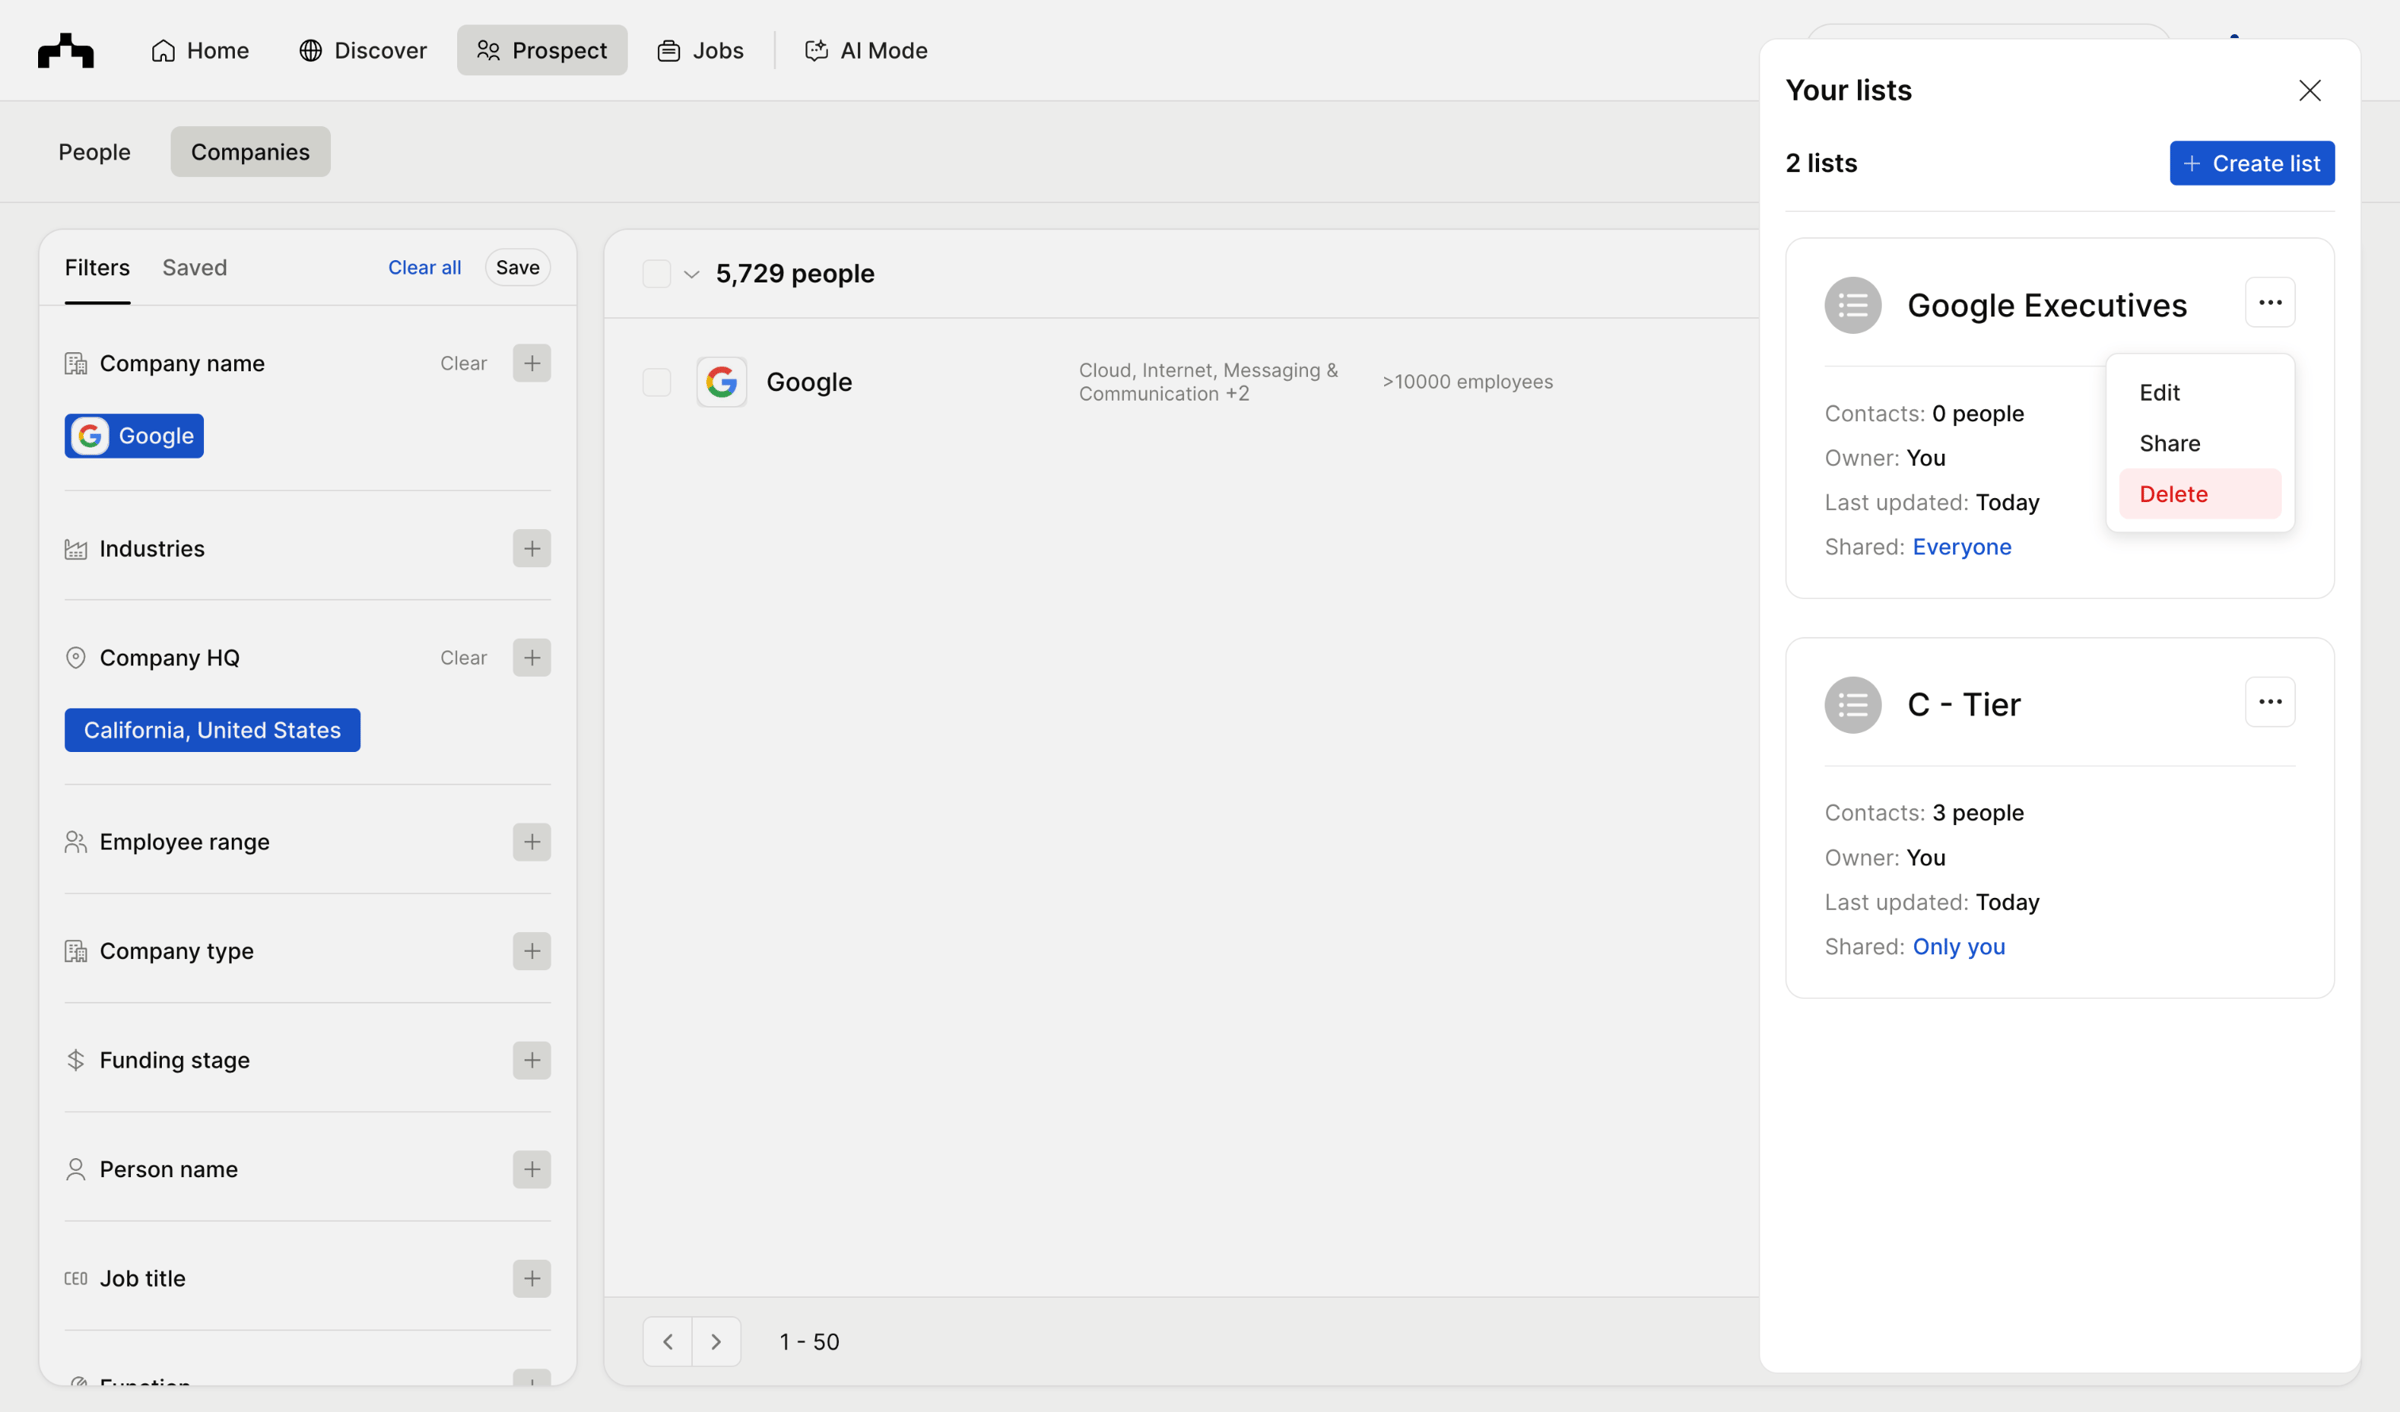The height and width of the screenshot is (1412, 2400).
Task: Click the Google Executives list icon
Action: point(1852,305)
